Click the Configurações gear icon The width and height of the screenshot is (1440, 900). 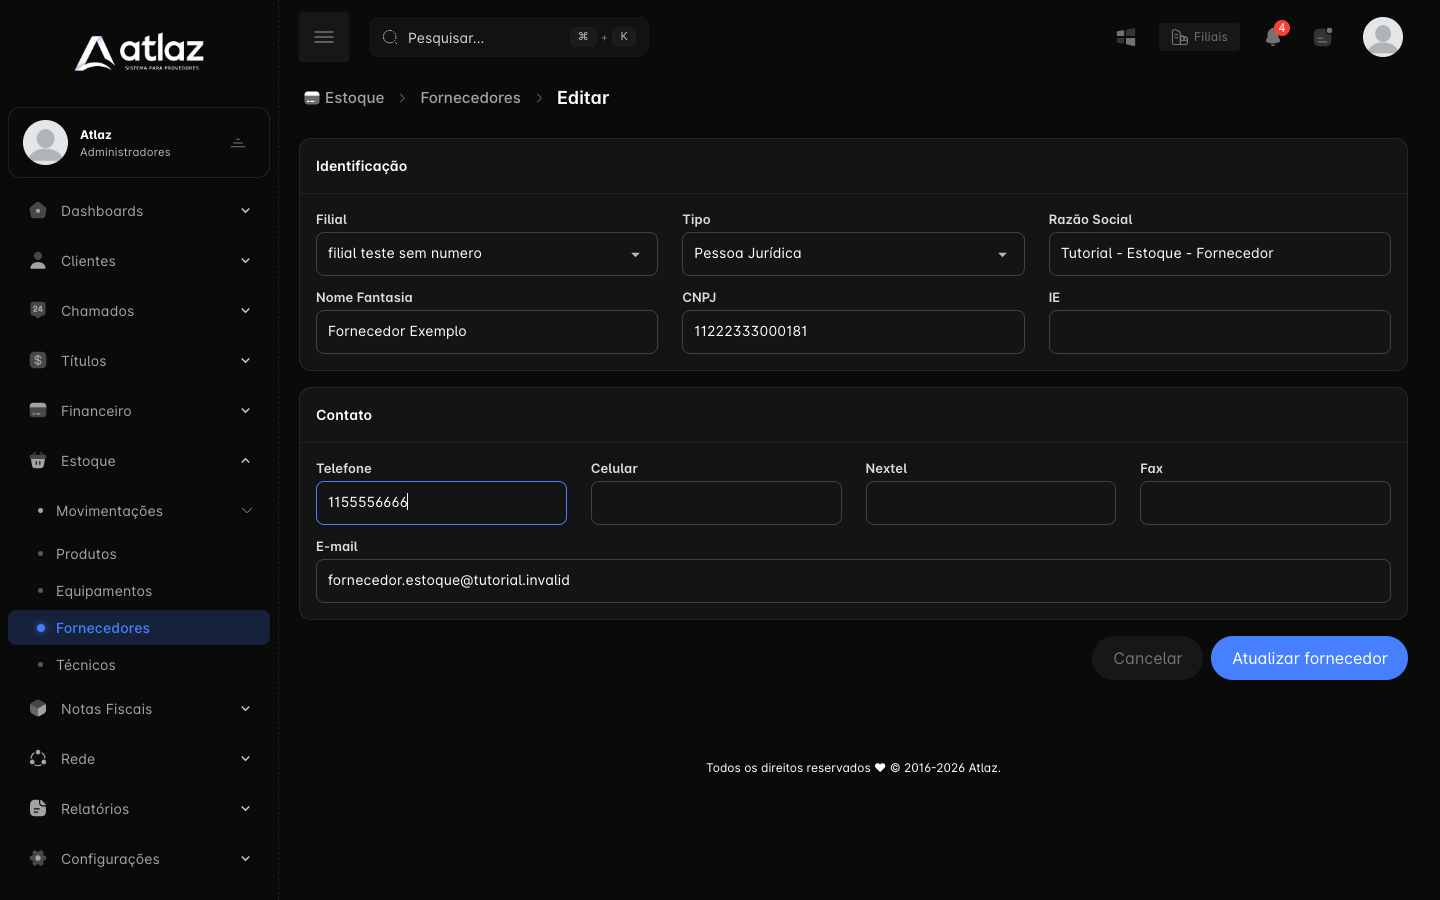38,858
